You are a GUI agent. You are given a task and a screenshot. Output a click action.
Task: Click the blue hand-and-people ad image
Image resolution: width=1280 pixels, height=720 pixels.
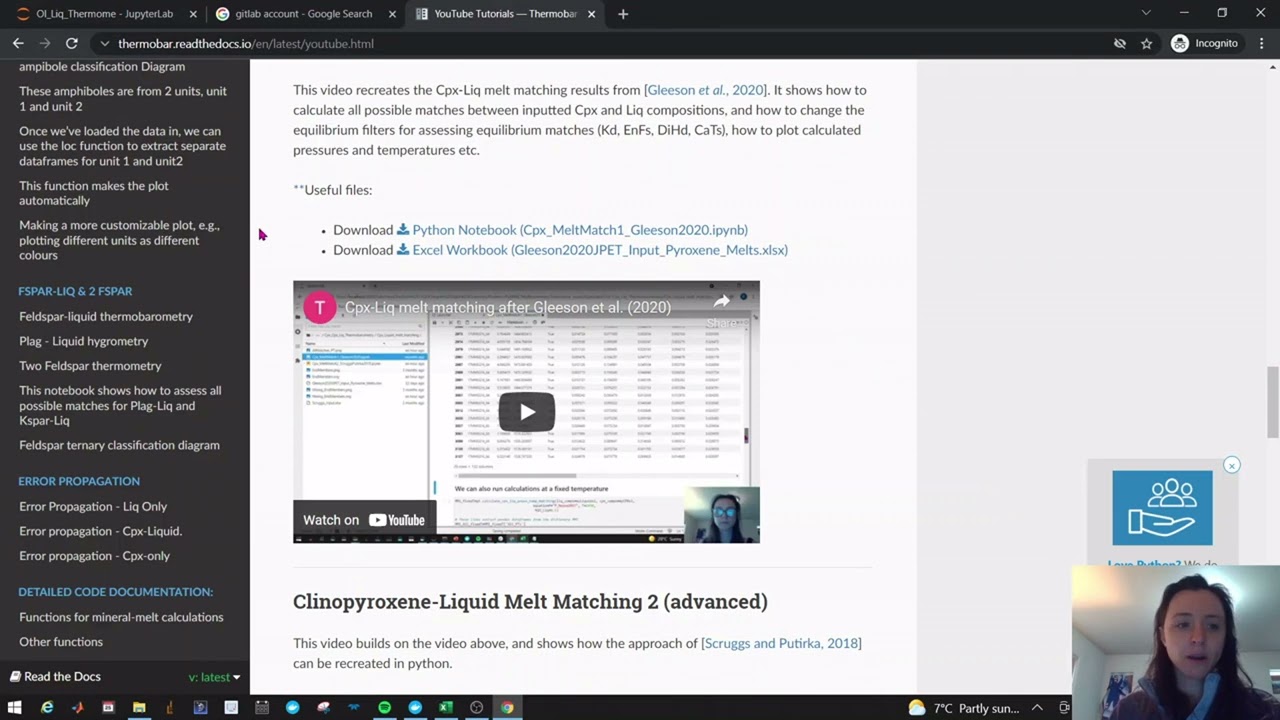point(1162,508)
